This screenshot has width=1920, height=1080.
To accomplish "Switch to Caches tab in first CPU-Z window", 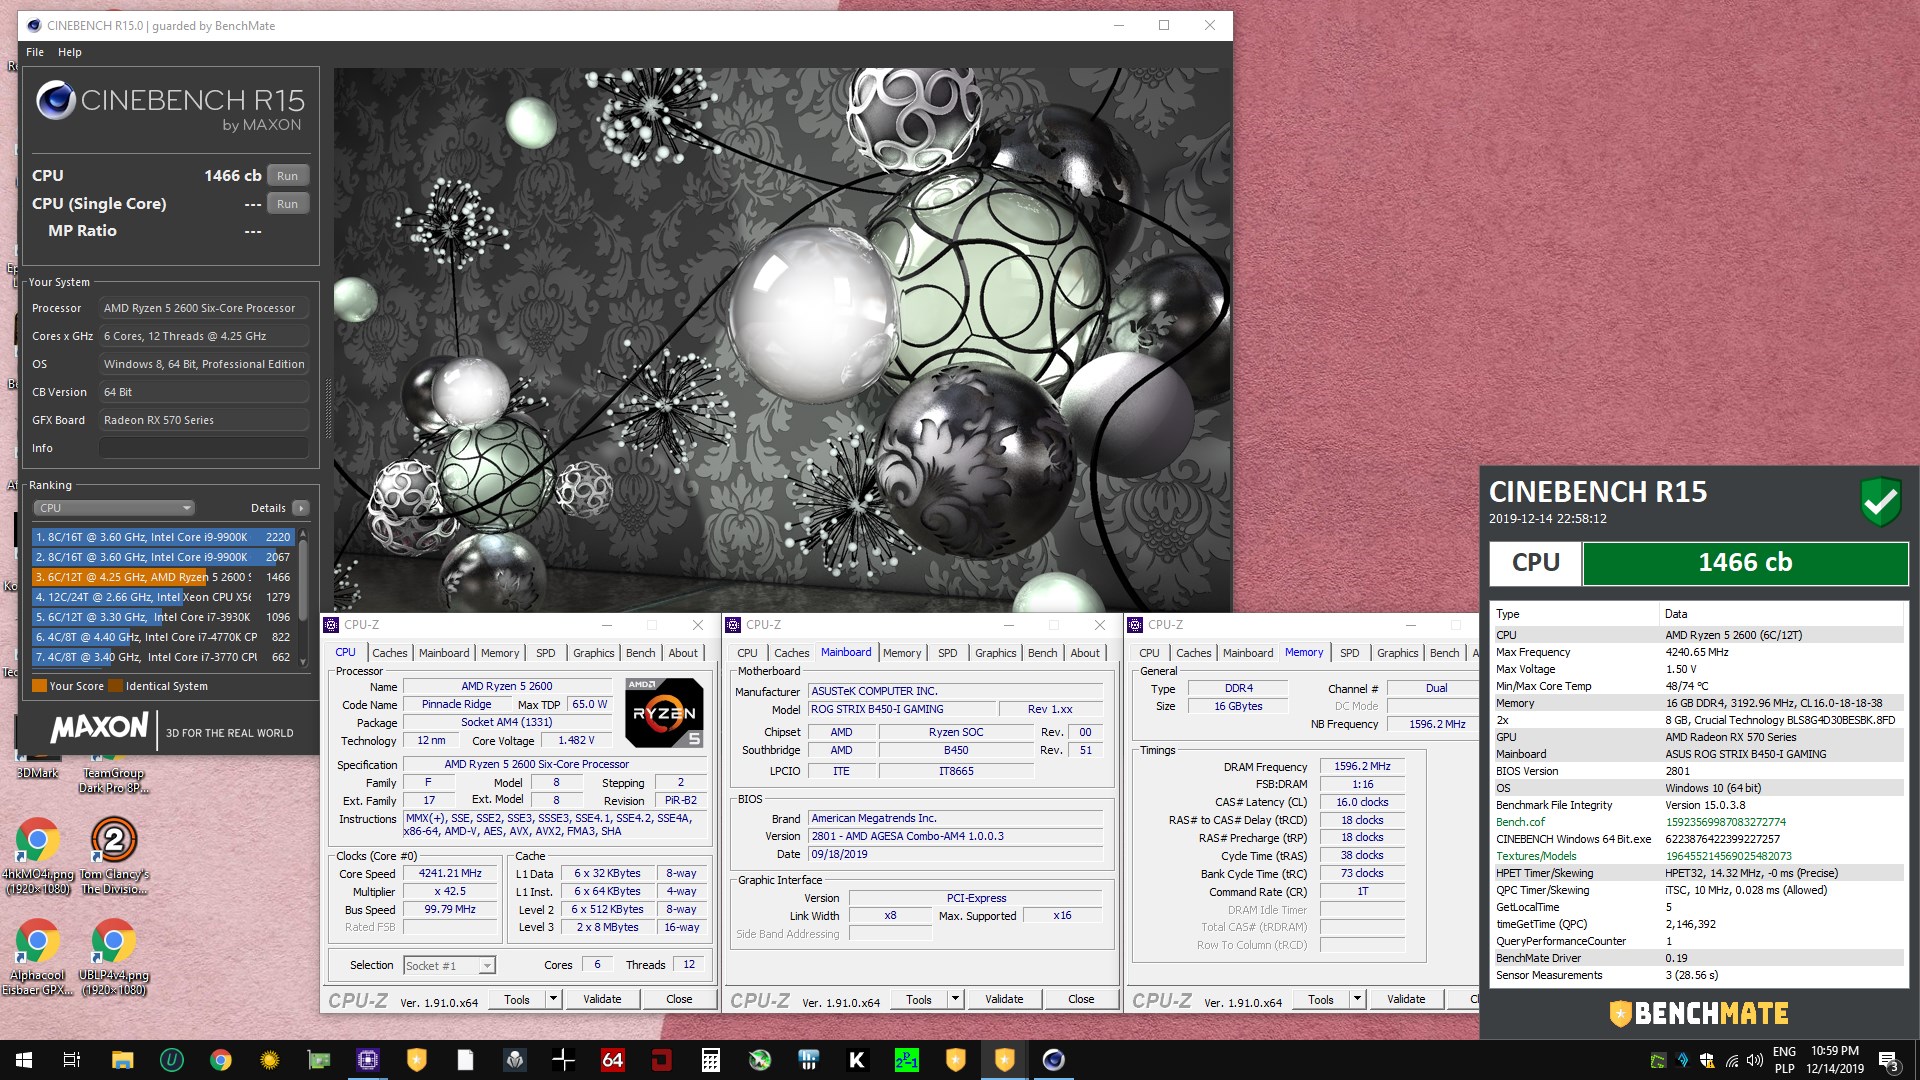I will point(390,653).
